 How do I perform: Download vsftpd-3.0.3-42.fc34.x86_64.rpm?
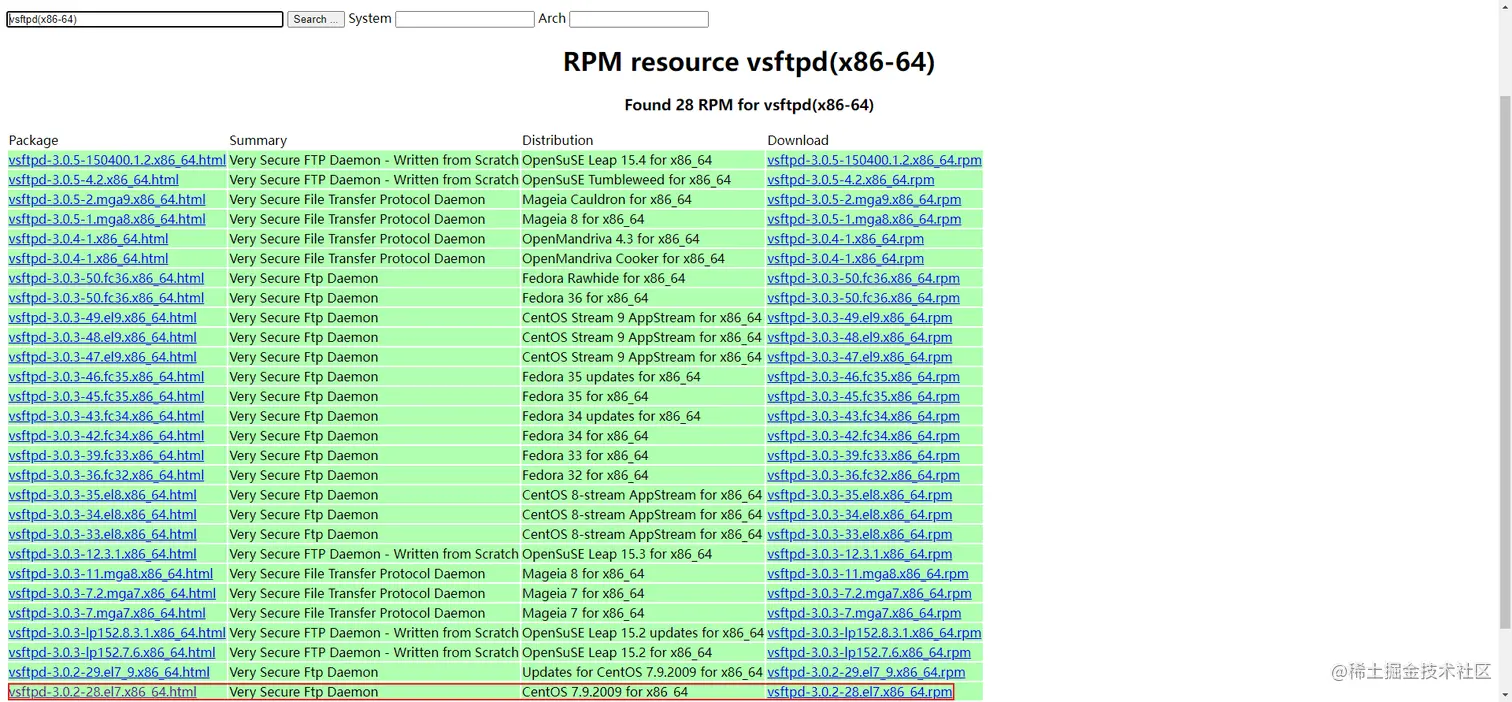coord(863,436)
